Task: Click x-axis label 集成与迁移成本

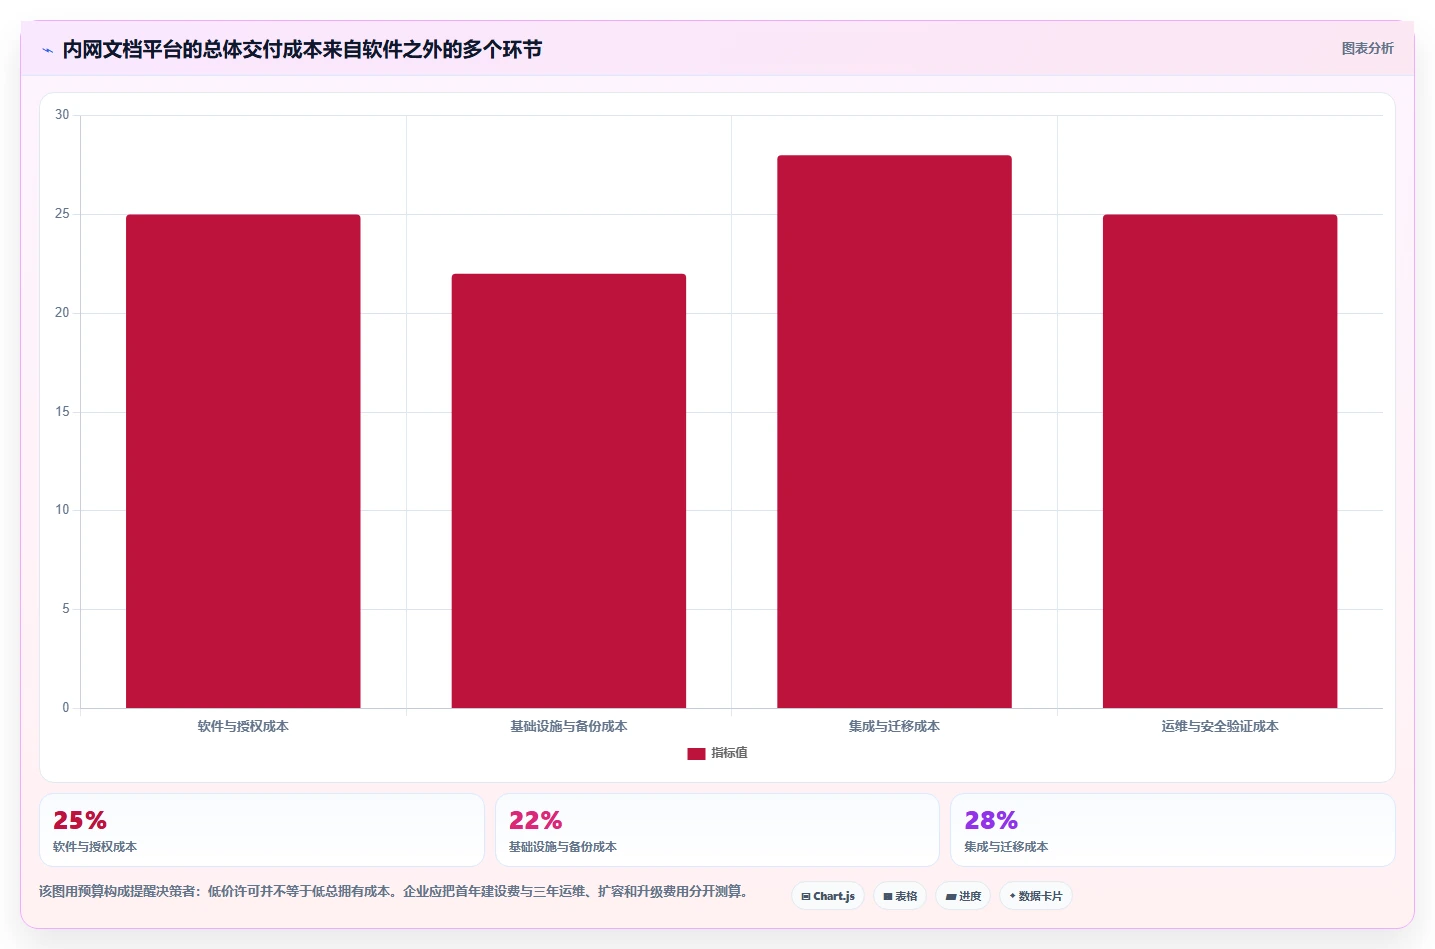Action: click(x=894, y=726)
